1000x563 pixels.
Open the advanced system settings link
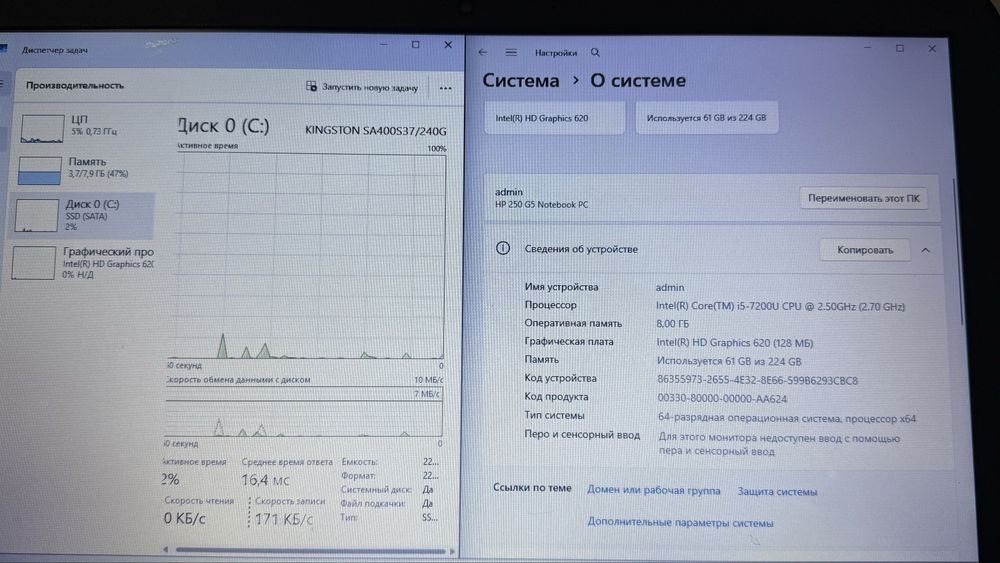pos(680,523)
